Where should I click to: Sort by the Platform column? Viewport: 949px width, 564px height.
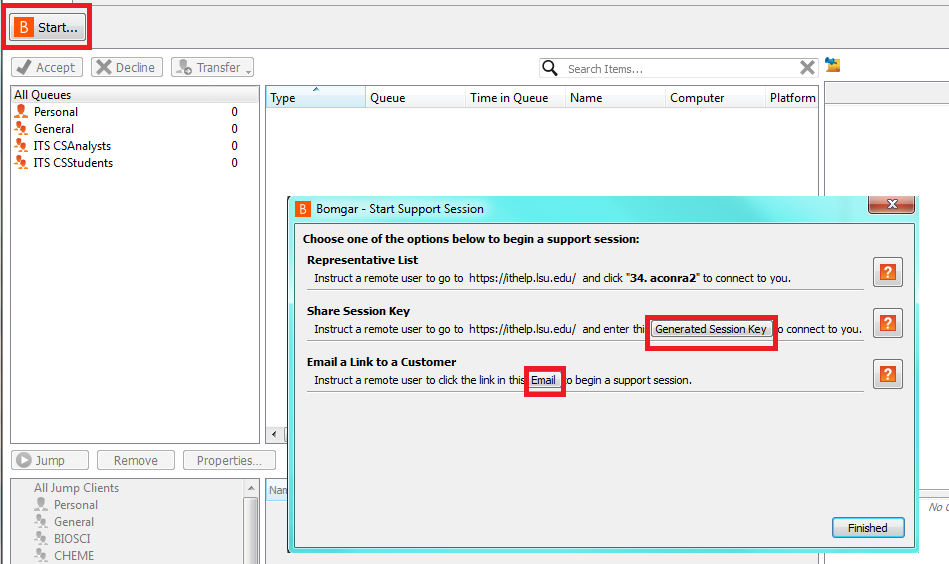tap(792, 97)
